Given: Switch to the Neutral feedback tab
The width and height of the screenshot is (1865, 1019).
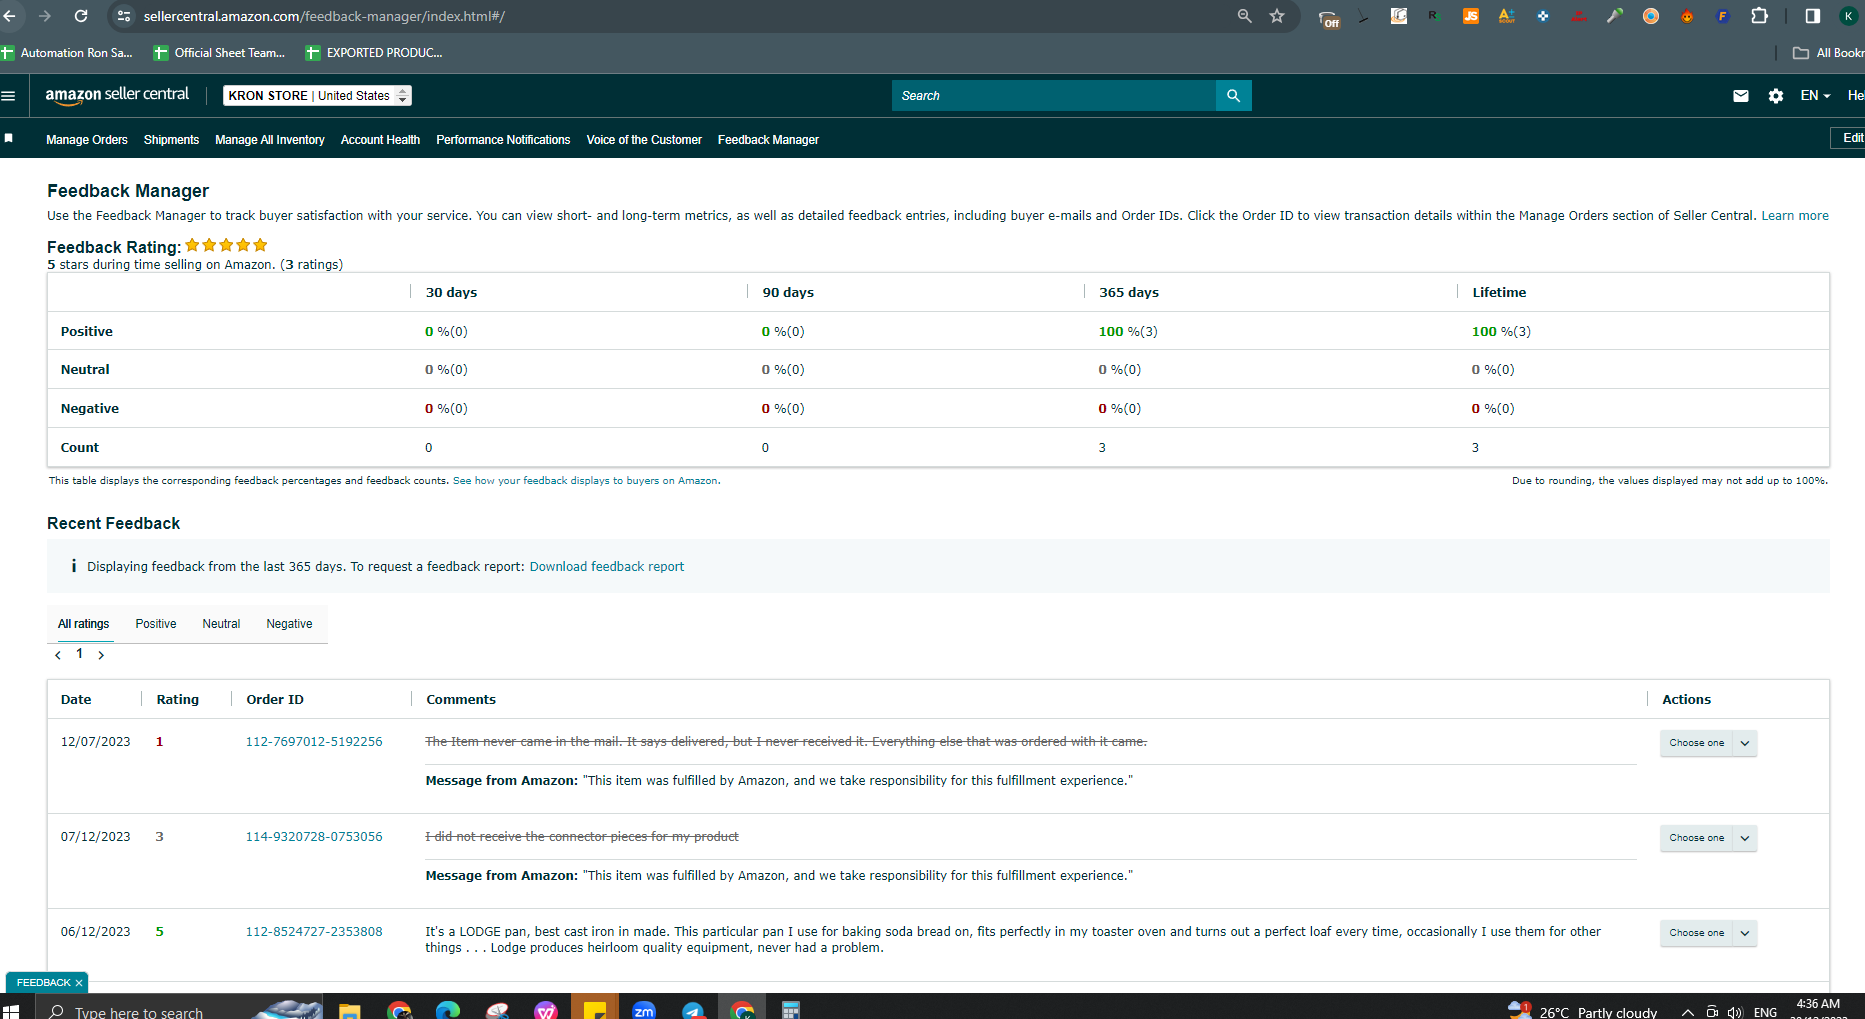Looking at the screenshot, I should pyautogui.click(x=221, y=624).
